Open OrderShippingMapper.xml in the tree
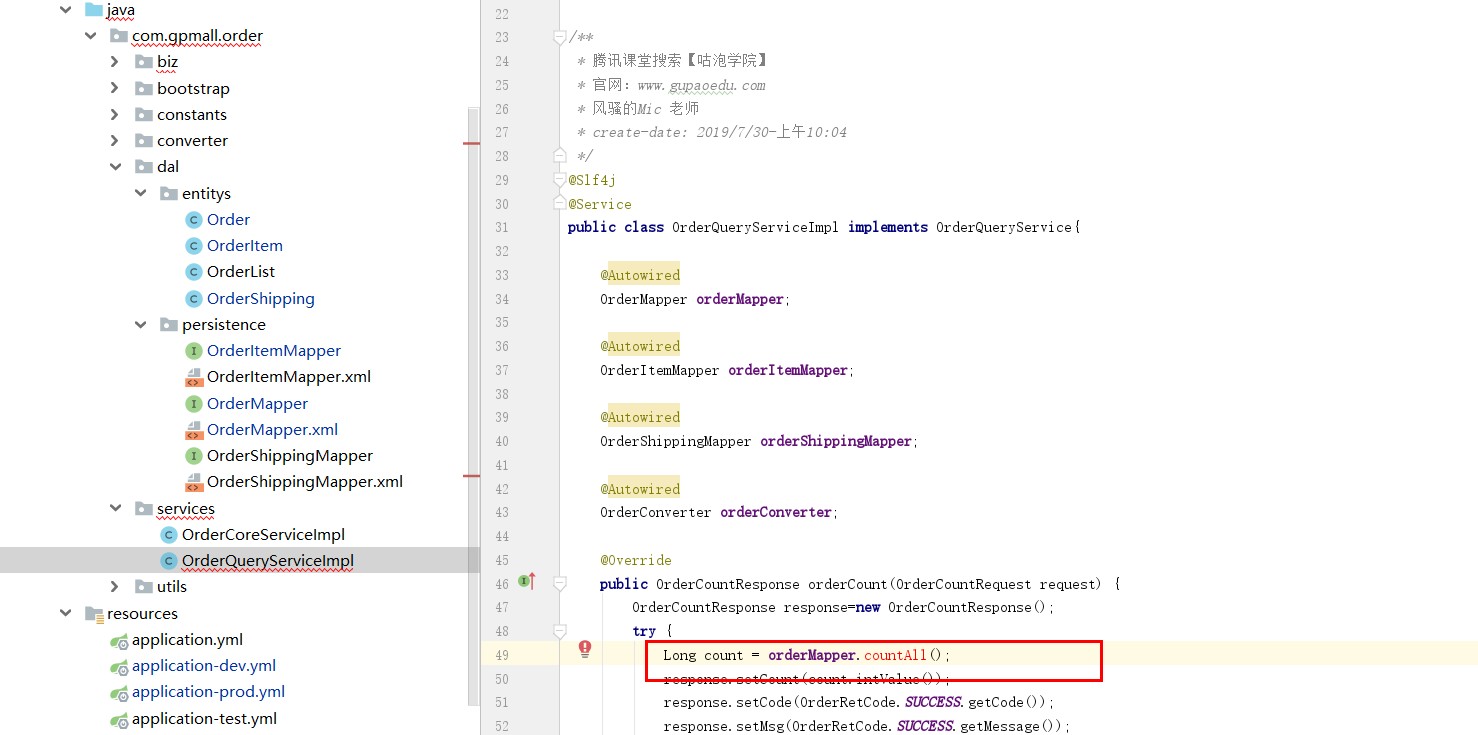The width and height of the screenshot is (1478, 735). point(305,482)
